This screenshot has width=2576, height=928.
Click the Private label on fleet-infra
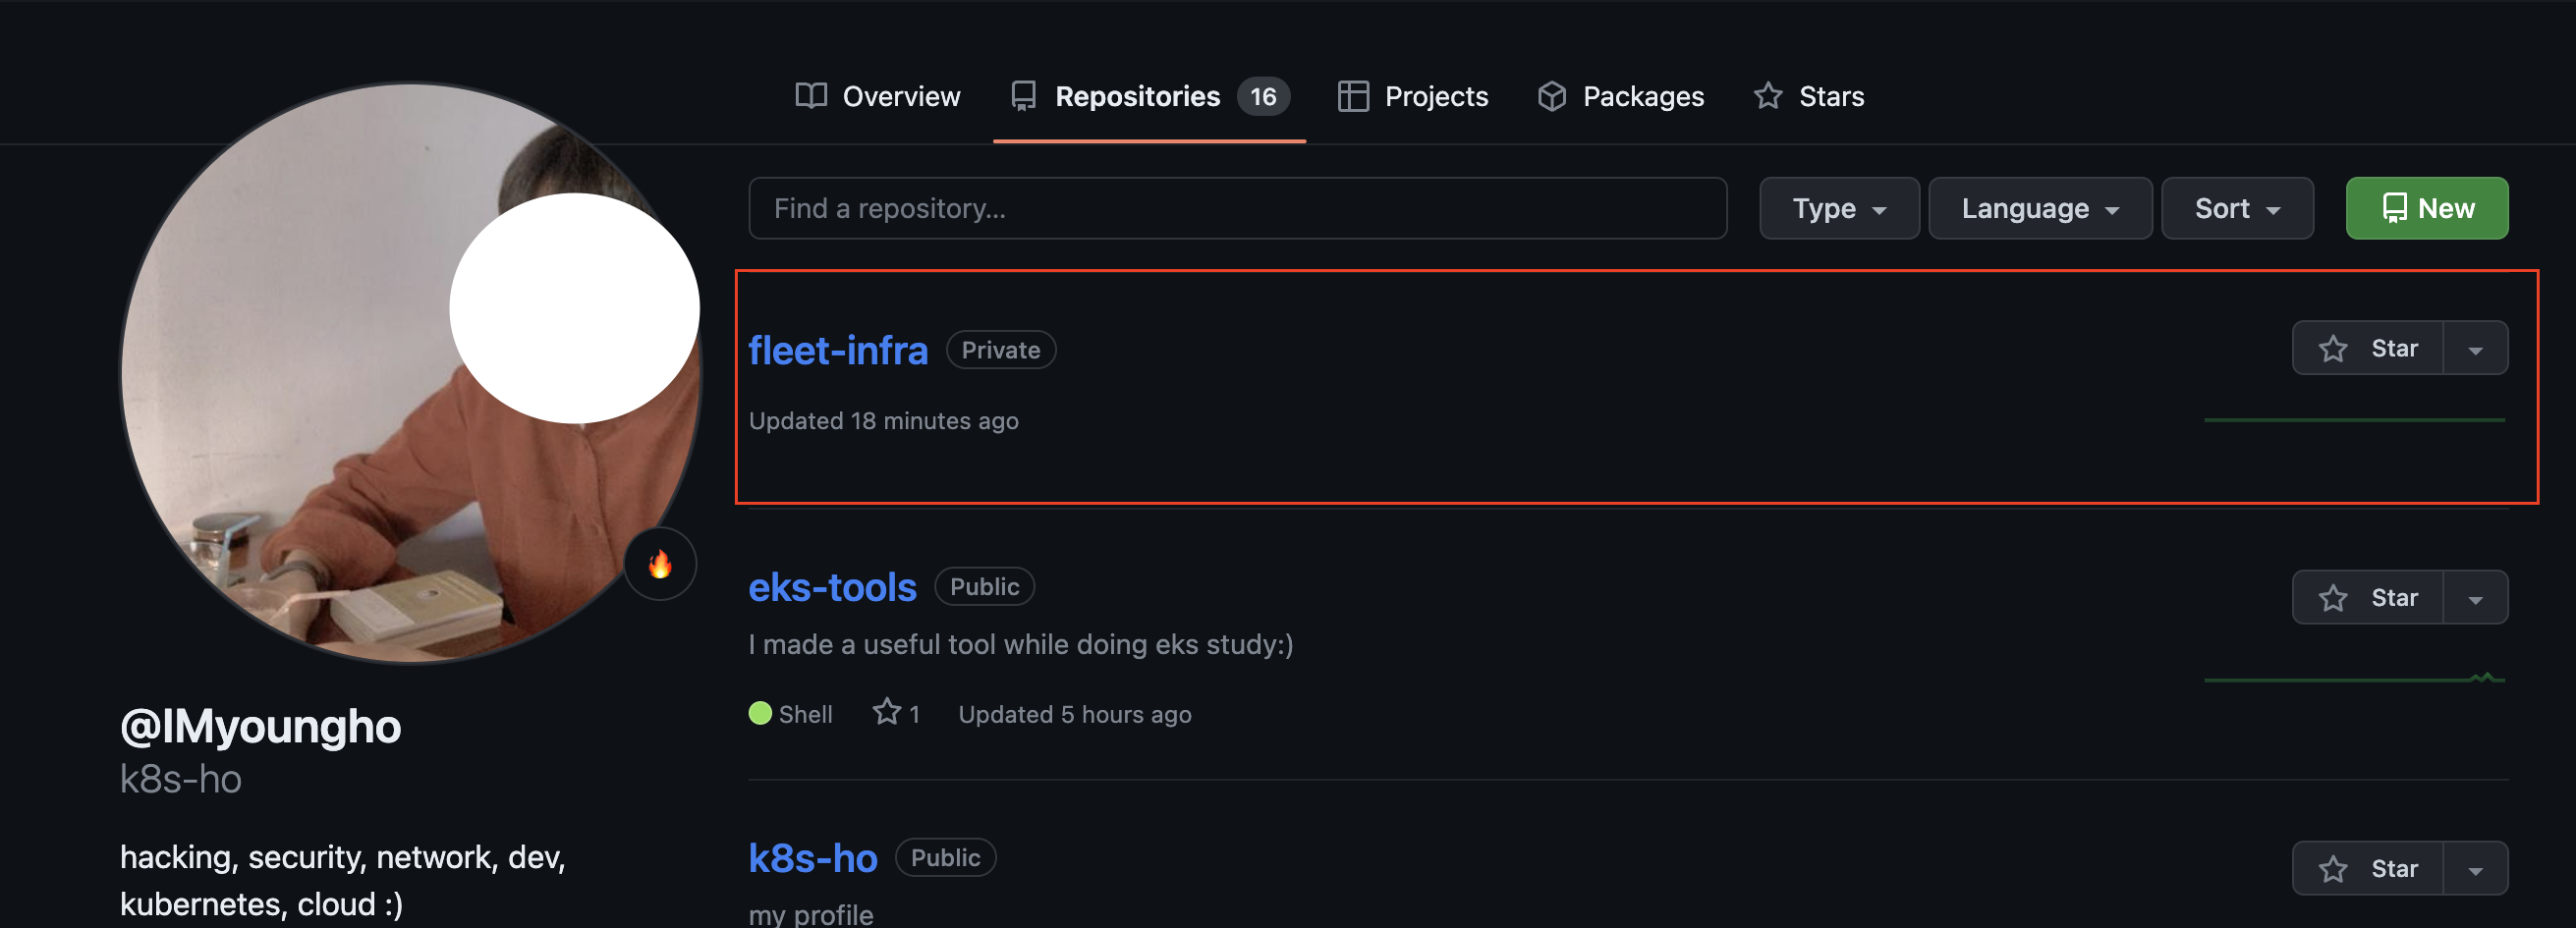point(1000,350)
